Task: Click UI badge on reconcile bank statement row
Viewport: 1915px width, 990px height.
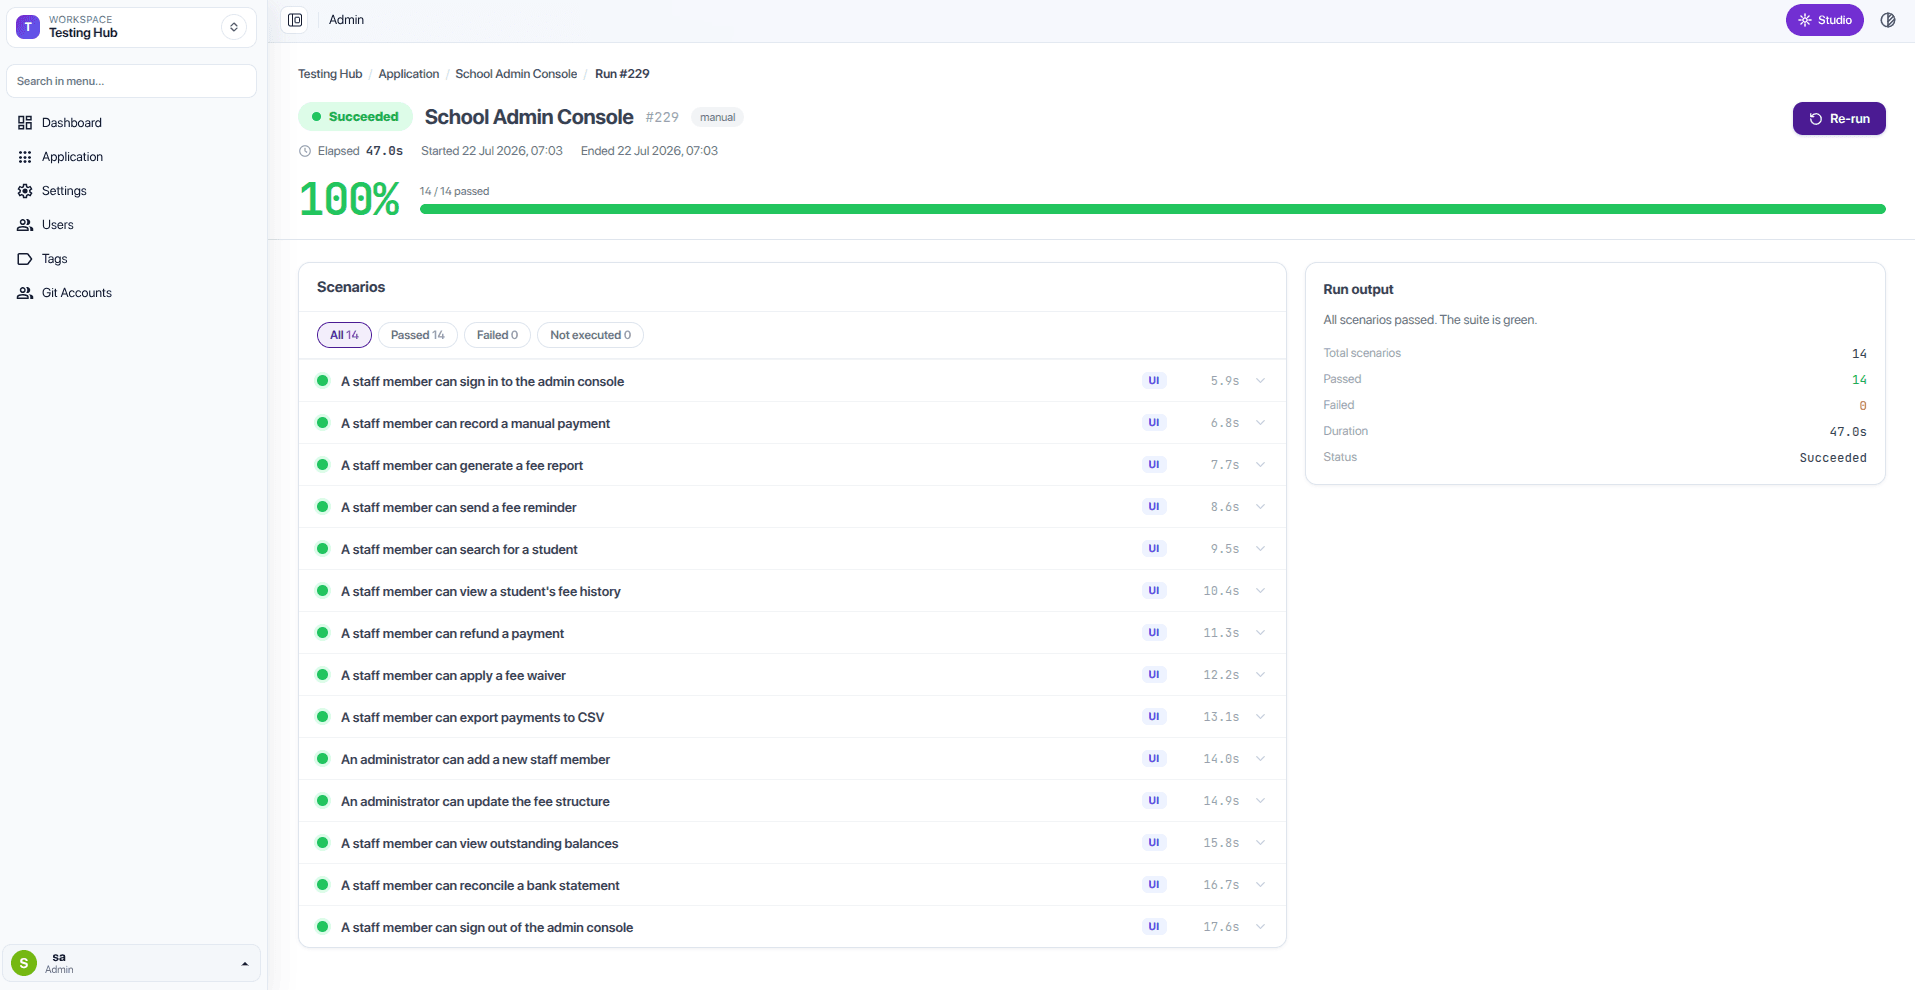Action: (1154, 885)
